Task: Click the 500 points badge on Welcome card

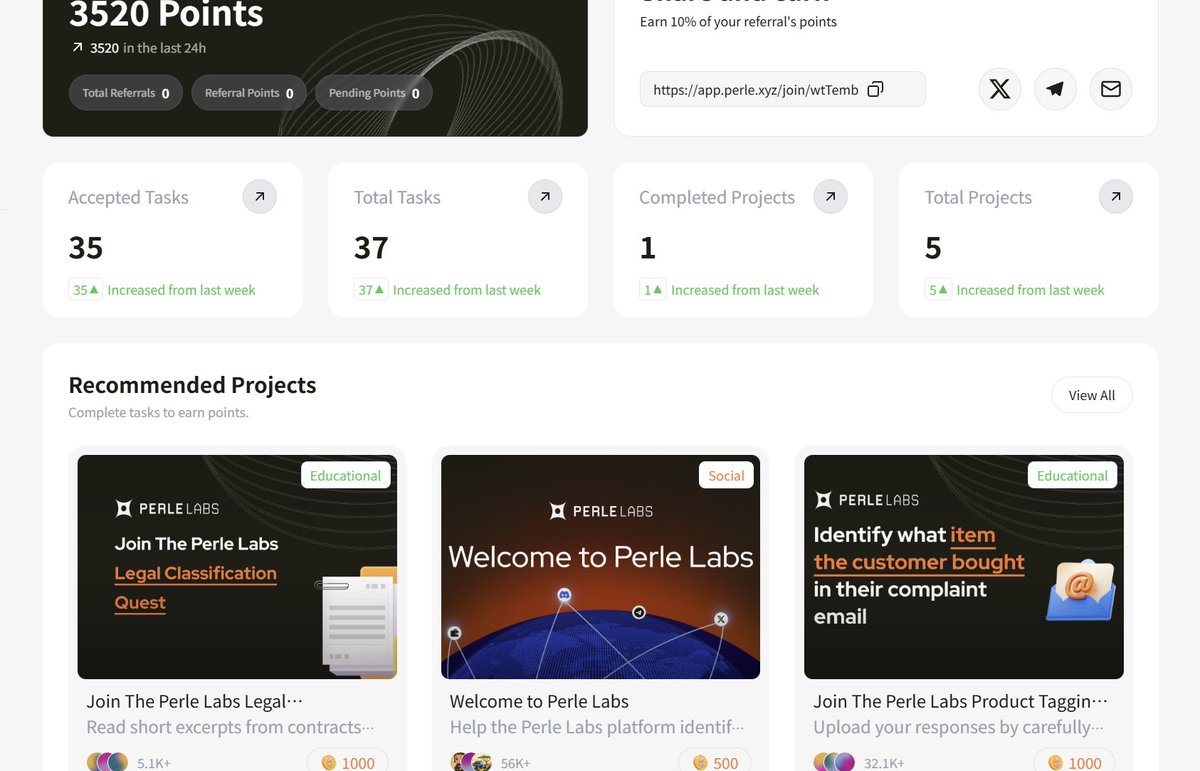Action: click(715, 763)
